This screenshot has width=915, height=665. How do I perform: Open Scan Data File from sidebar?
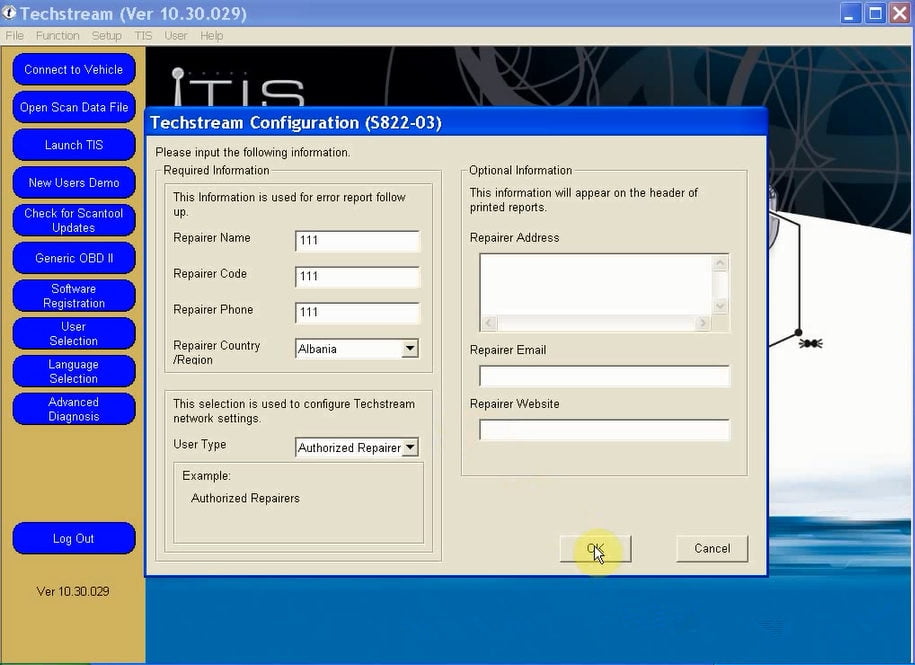tap(74, 107)
